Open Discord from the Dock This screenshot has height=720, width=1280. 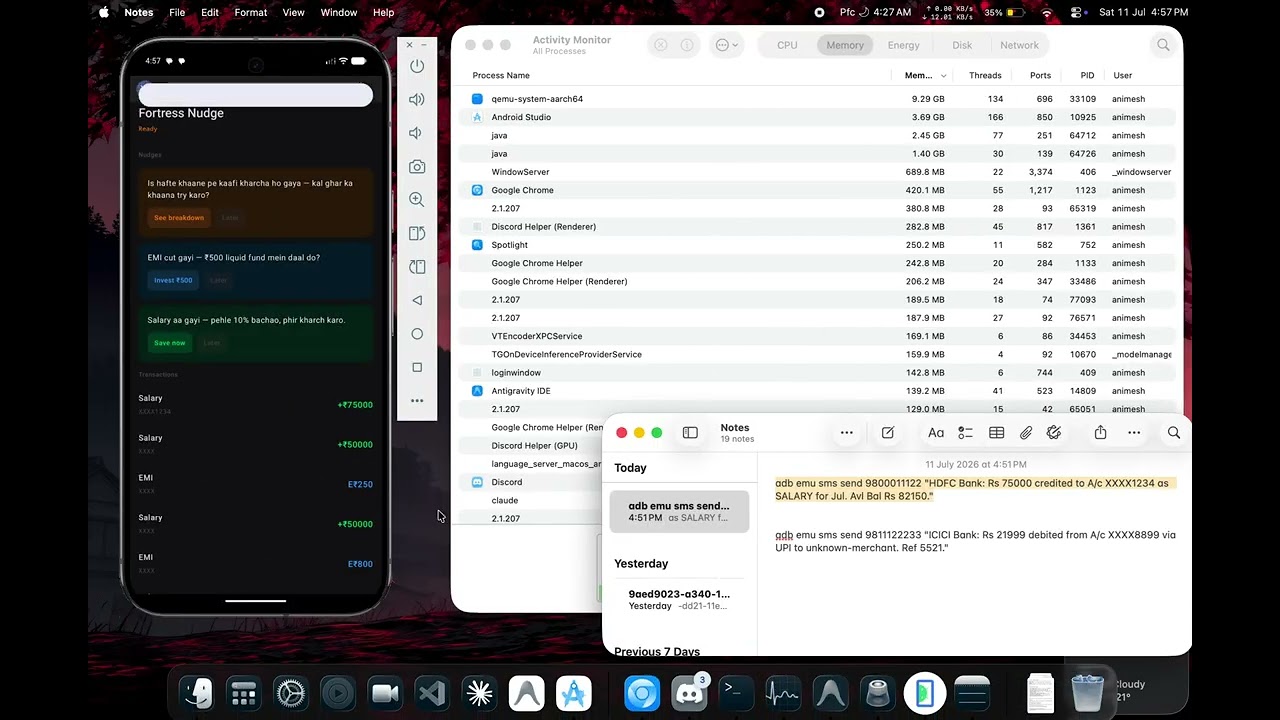[x=689, y=694]
